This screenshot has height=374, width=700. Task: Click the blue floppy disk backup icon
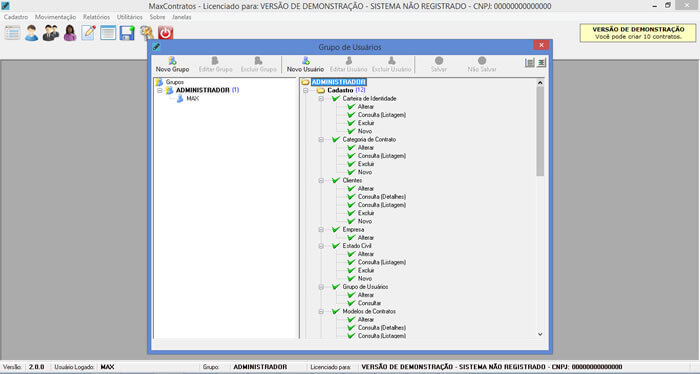click(x=127, y=33)
